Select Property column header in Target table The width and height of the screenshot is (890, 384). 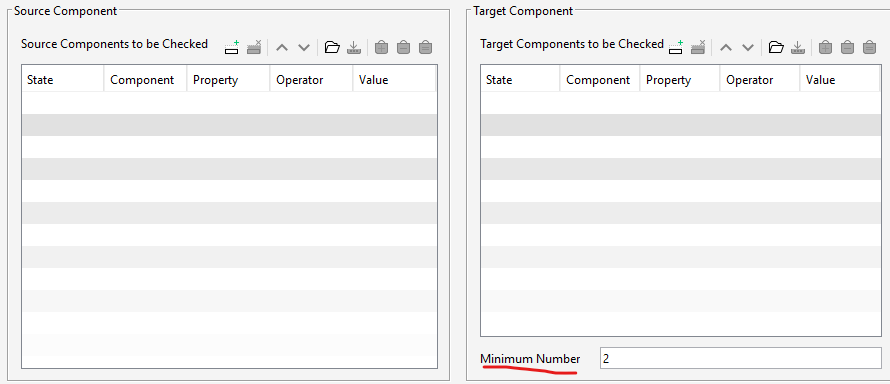click(x=679, y=80)
